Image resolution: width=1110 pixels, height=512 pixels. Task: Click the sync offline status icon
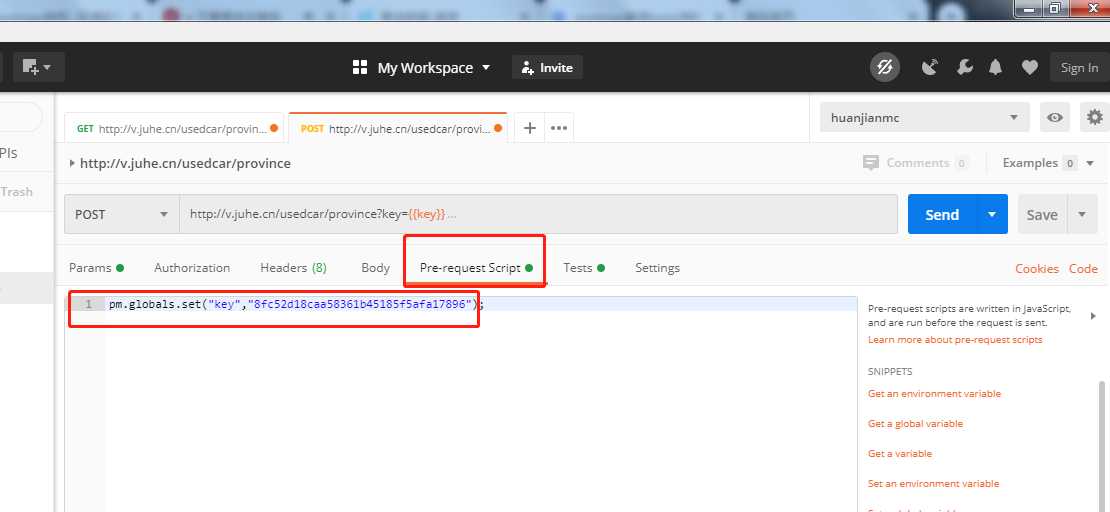885,68
